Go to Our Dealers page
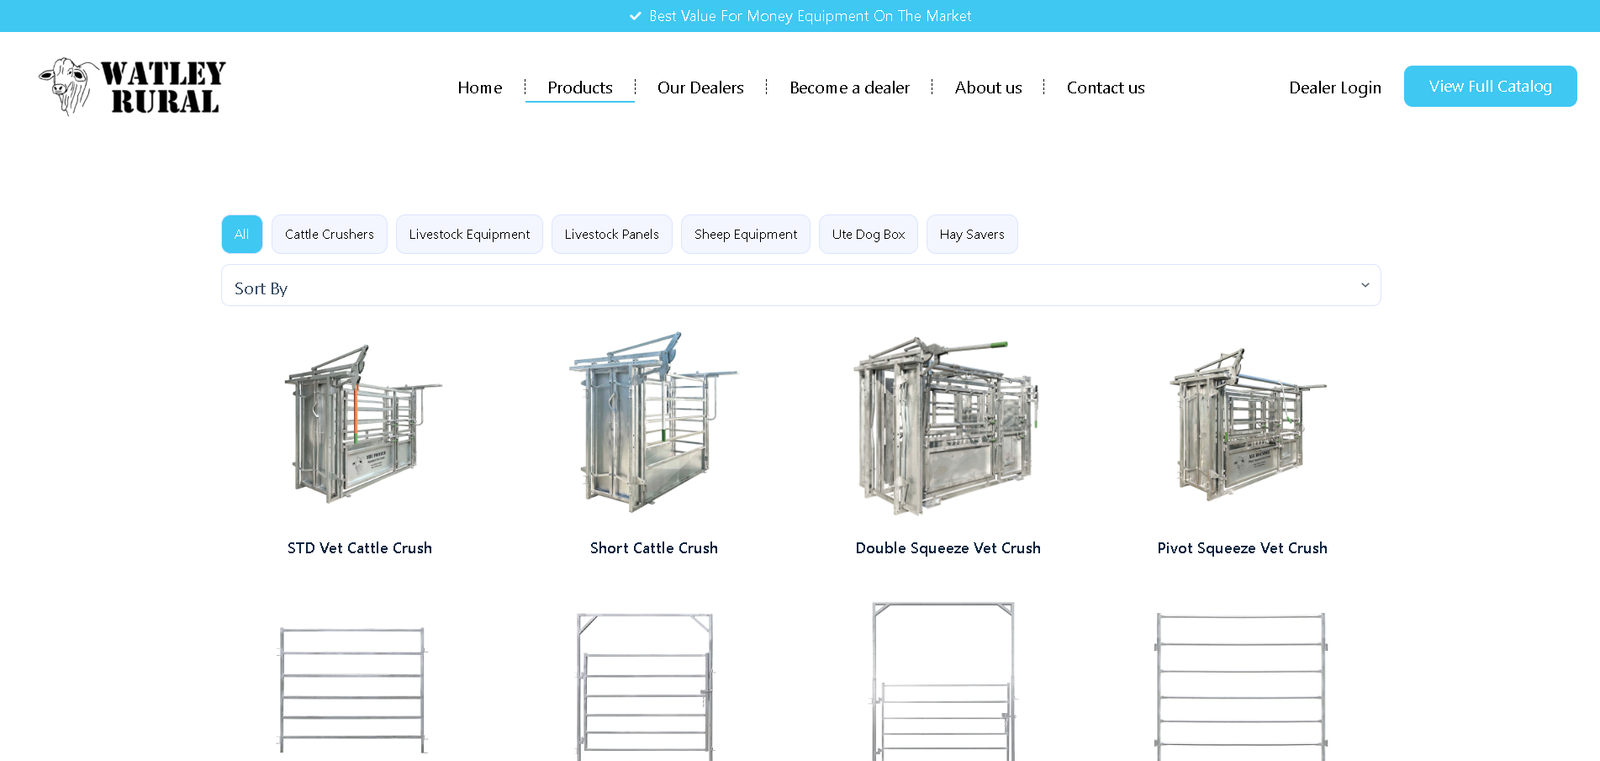 700,88
